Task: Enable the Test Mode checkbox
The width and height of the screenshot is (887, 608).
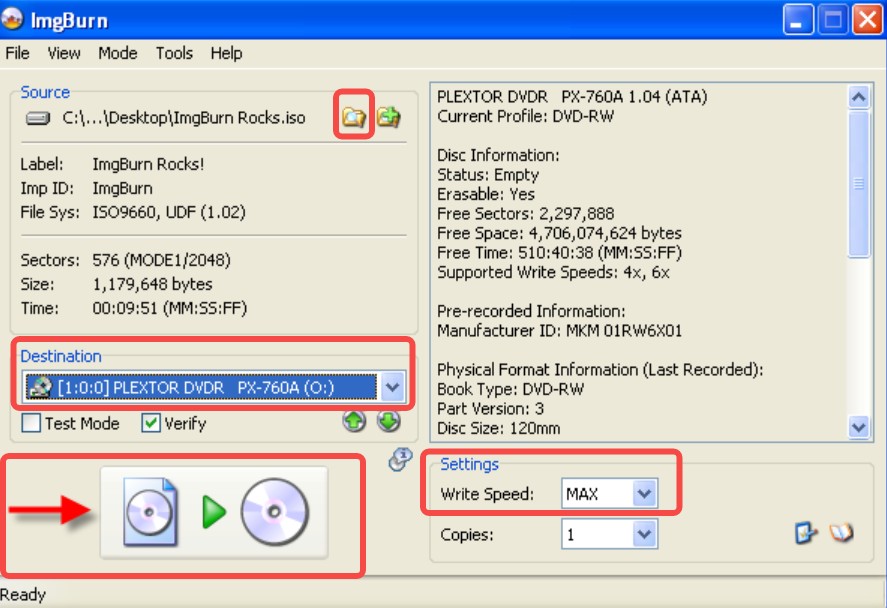Action: click(33, 423)
